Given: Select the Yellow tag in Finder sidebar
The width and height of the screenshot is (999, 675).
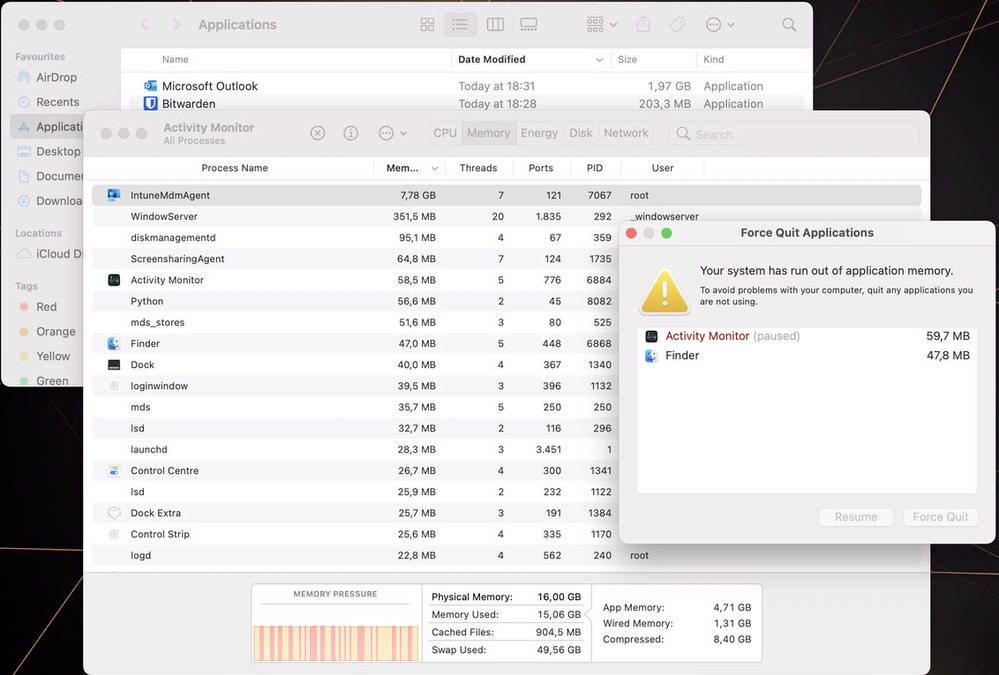Looking at the screenshot, I should (x=53, y=356).
